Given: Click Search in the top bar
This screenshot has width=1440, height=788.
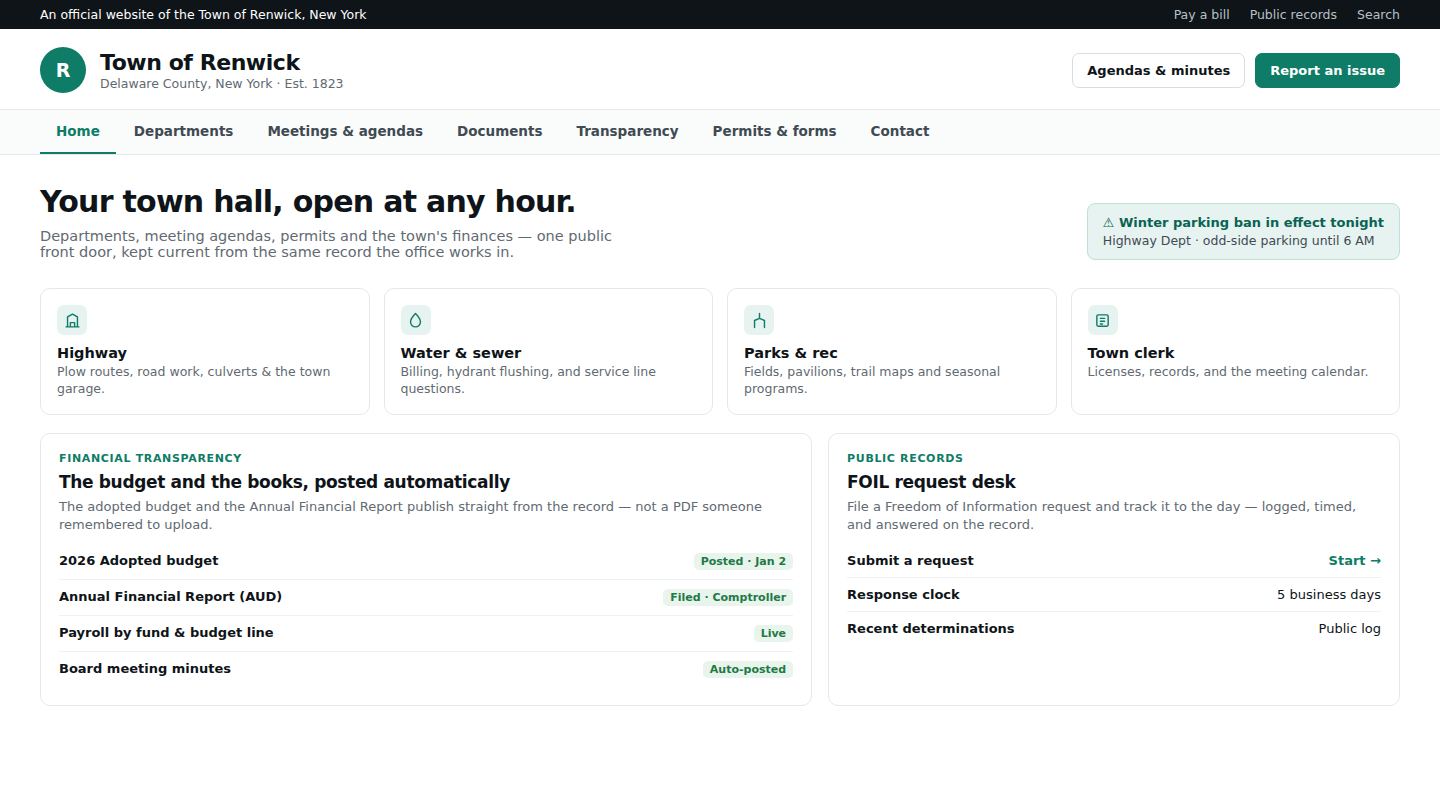Looking at the screenshot, I should [1378, 15].
